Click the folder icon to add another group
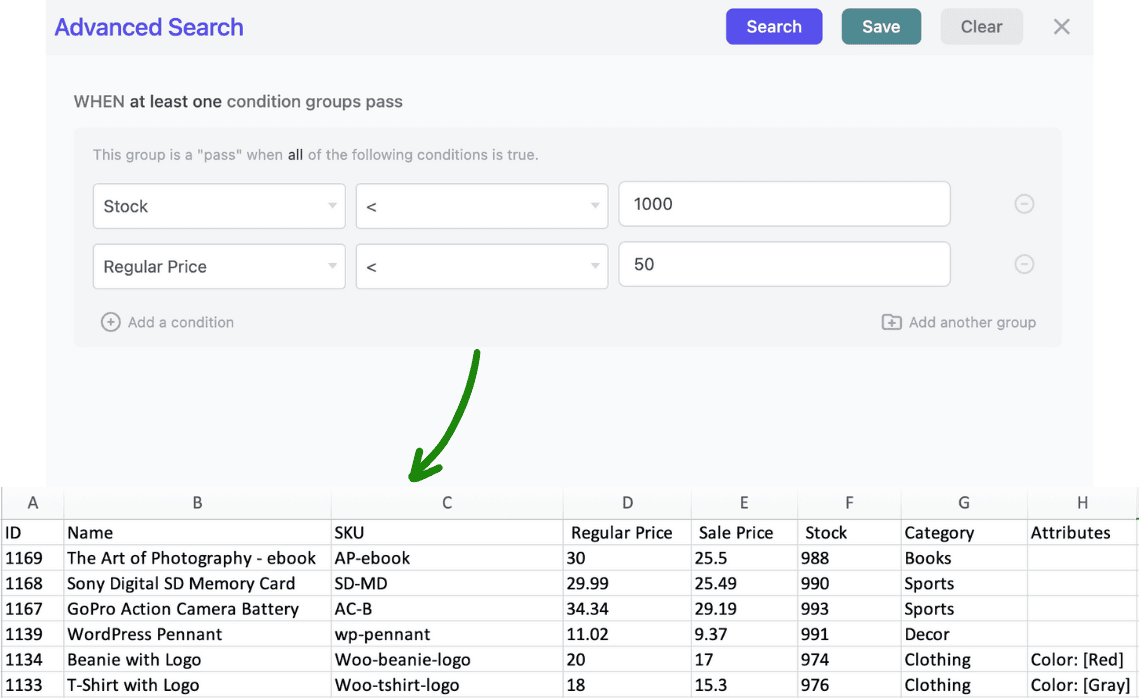 (x=891, y=322)
